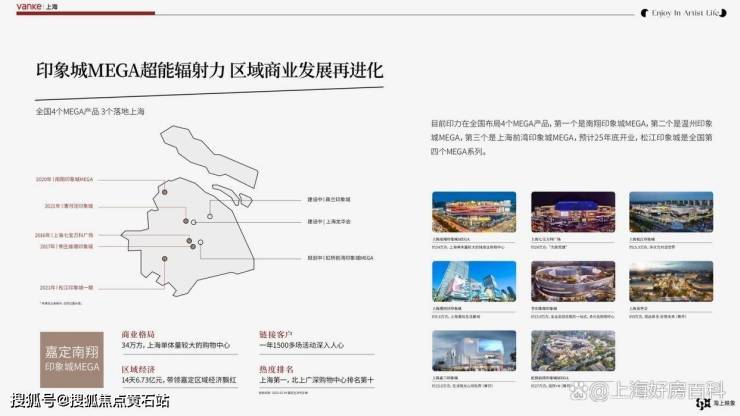This screenshot has width=740, height=416.
Task: Open the night thumbnail with the blue-roofed mall
Action: tap(573, 212)
